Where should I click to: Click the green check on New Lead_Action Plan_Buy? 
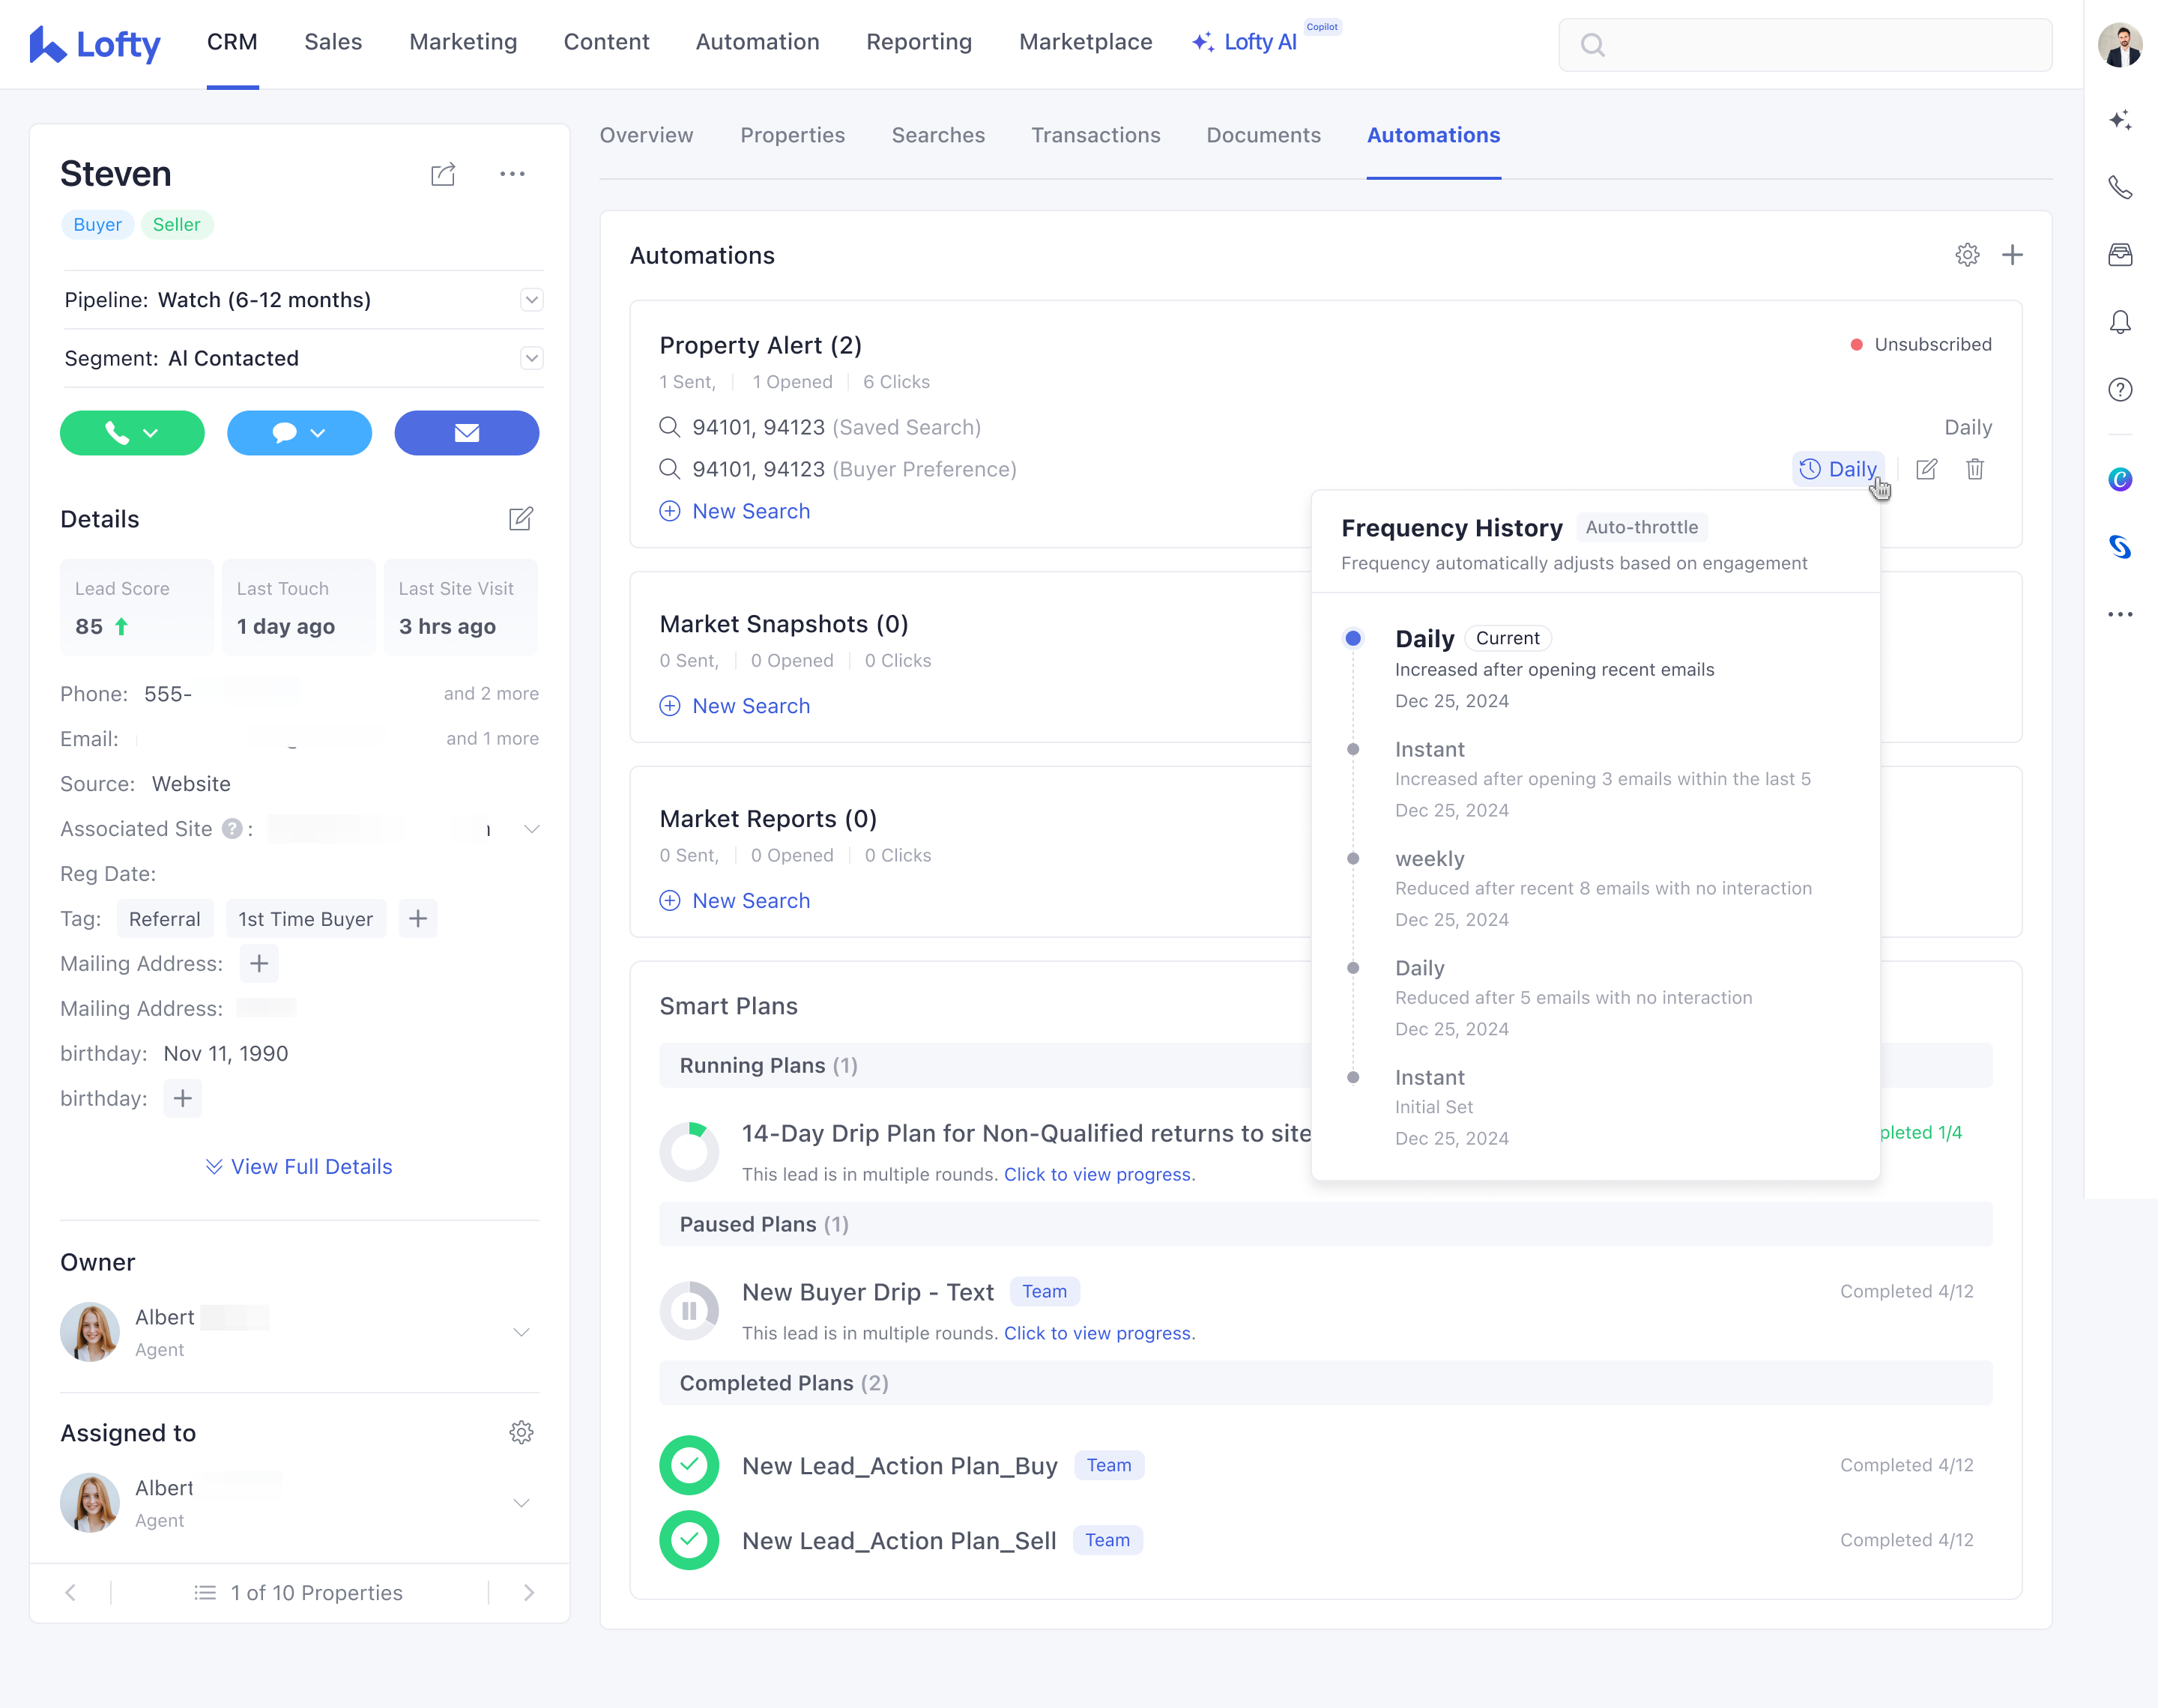point(689,1465)
